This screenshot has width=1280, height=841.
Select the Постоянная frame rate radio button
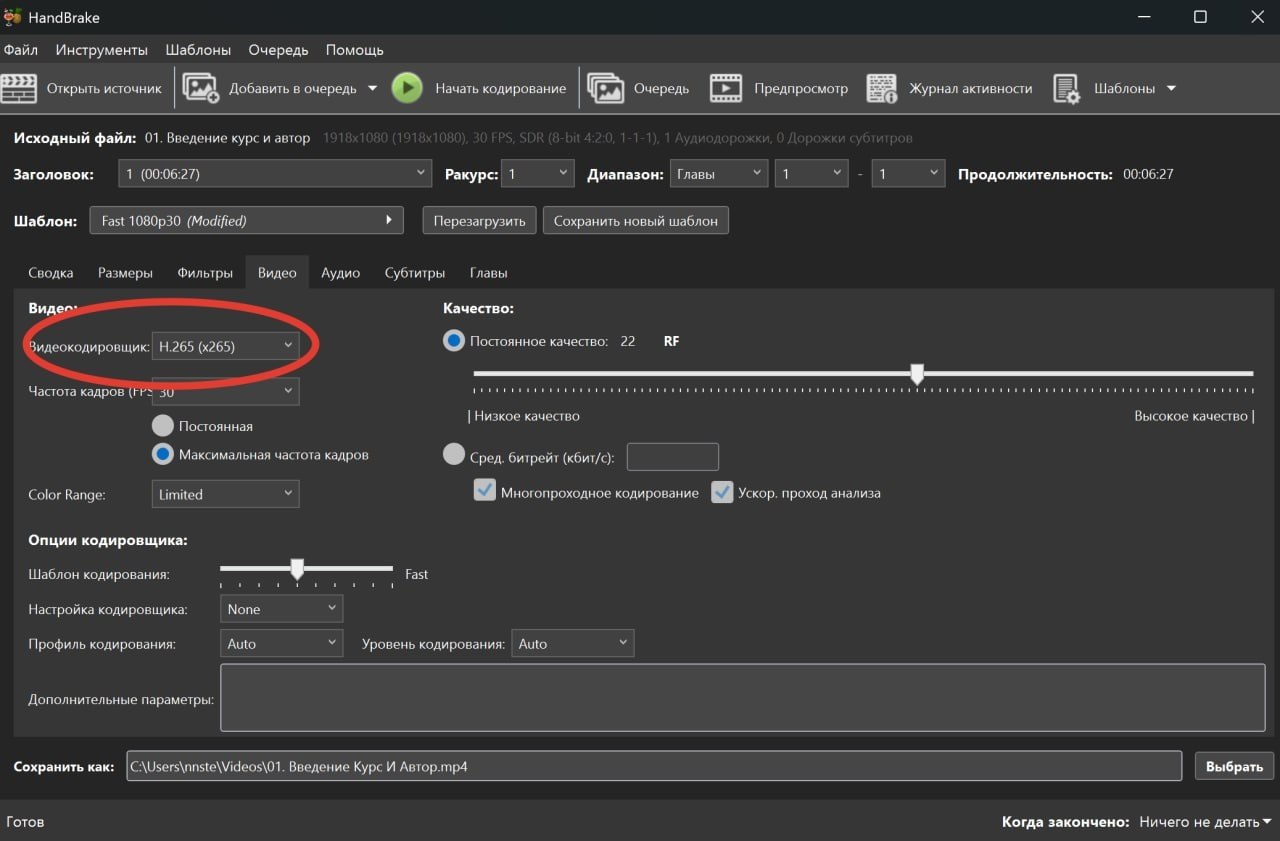162,426
